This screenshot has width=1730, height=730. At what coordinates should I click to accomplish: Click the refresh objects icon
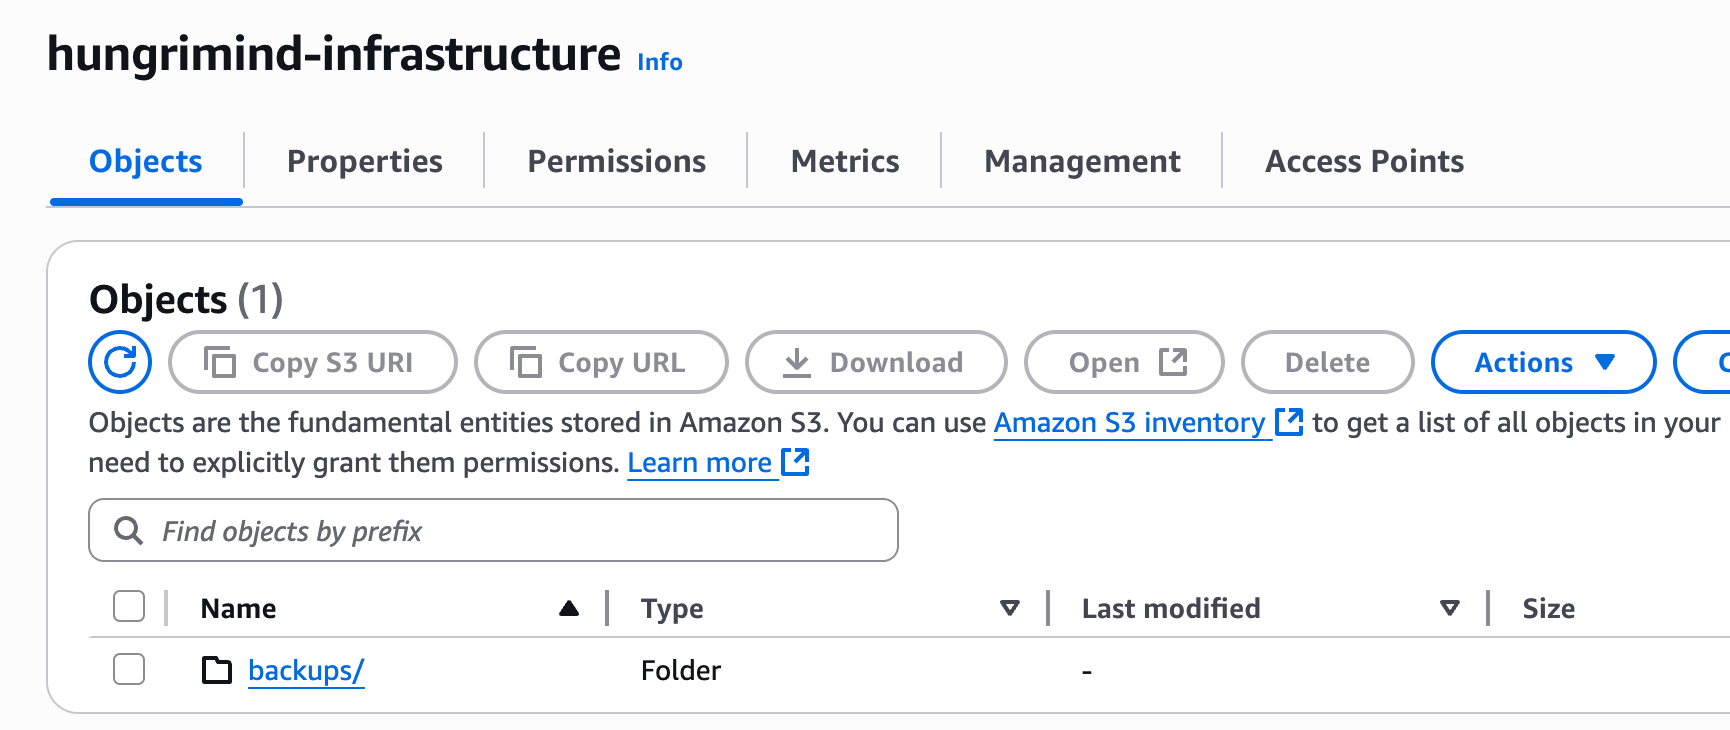click(x=119, y=362)
